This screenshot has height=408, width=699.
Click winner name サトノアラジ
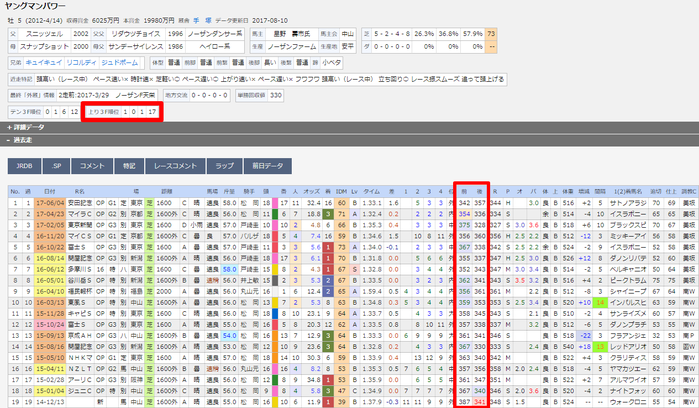628,203
